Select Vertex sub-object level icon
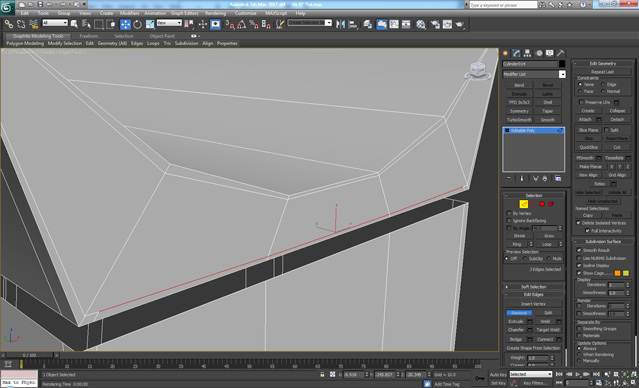639x388 pixels. pos(515,204)
